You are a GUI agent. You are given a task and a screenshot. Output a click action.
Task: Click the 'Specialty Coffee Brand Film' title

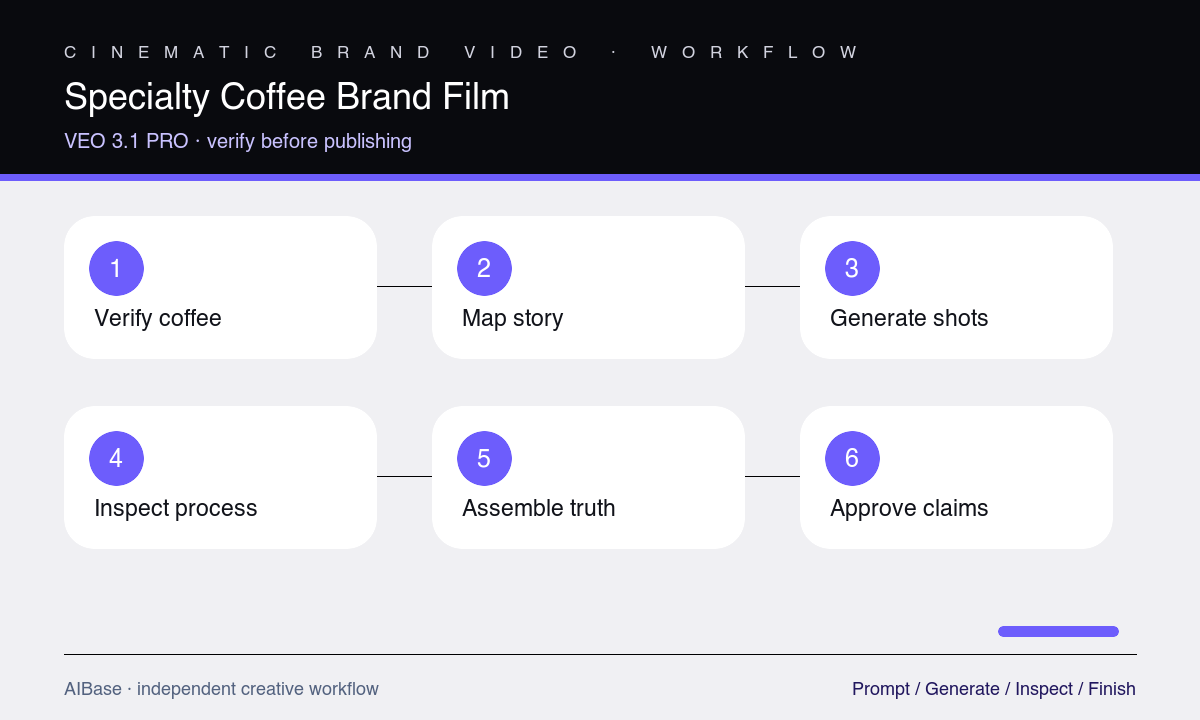(287, 97)
